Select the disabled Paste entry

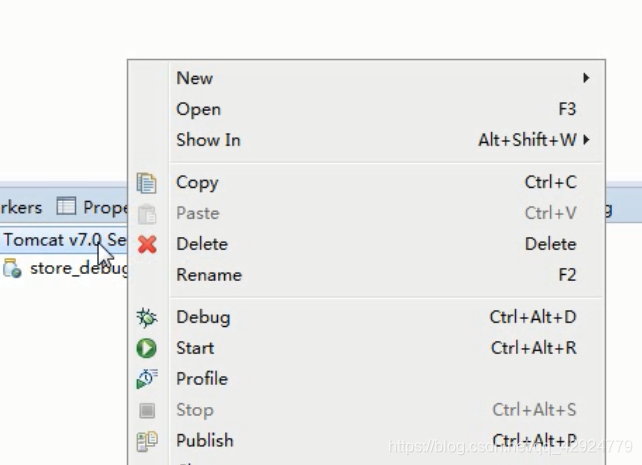[x=366, y=213]
